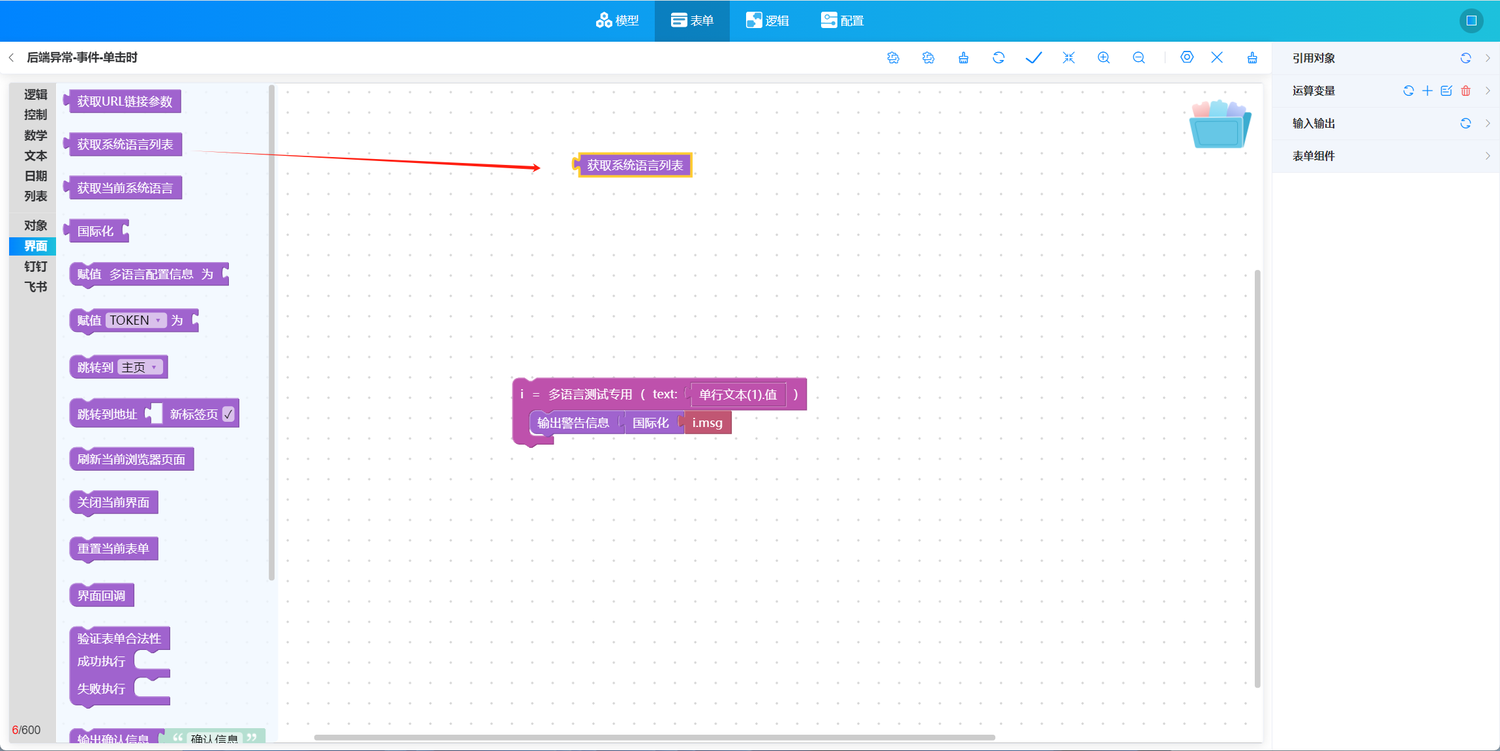
Task: Click the canvas horizontal scrollbar
Action: (654, 738)
